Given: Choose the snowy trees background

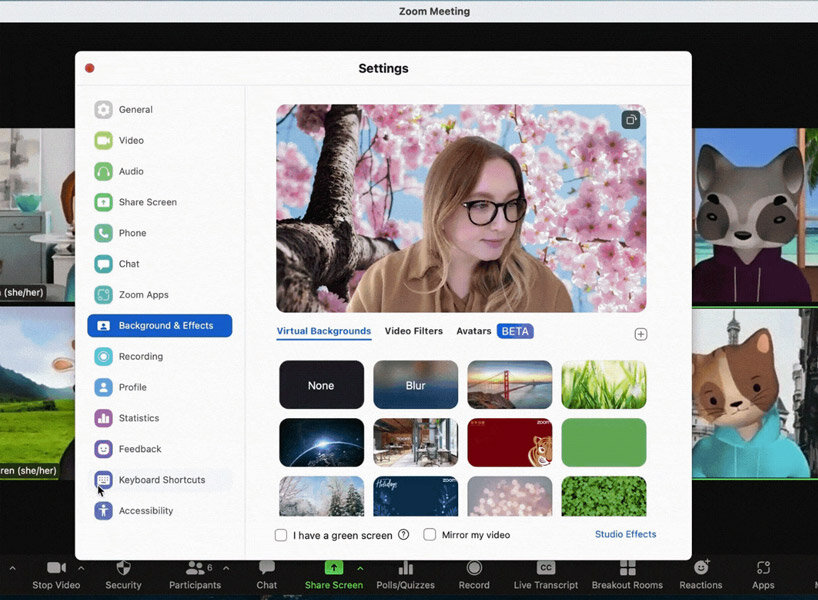Looking at the screenshot, I should [321, 496].
